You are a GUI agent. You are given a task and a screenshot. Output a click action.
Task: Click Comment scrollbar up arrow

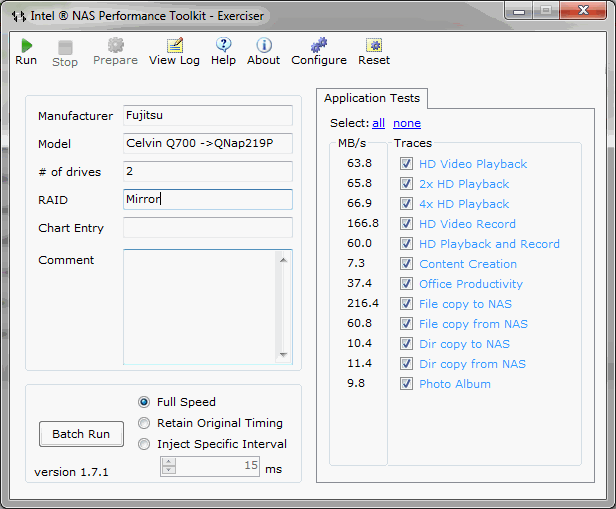coord(283,260)
